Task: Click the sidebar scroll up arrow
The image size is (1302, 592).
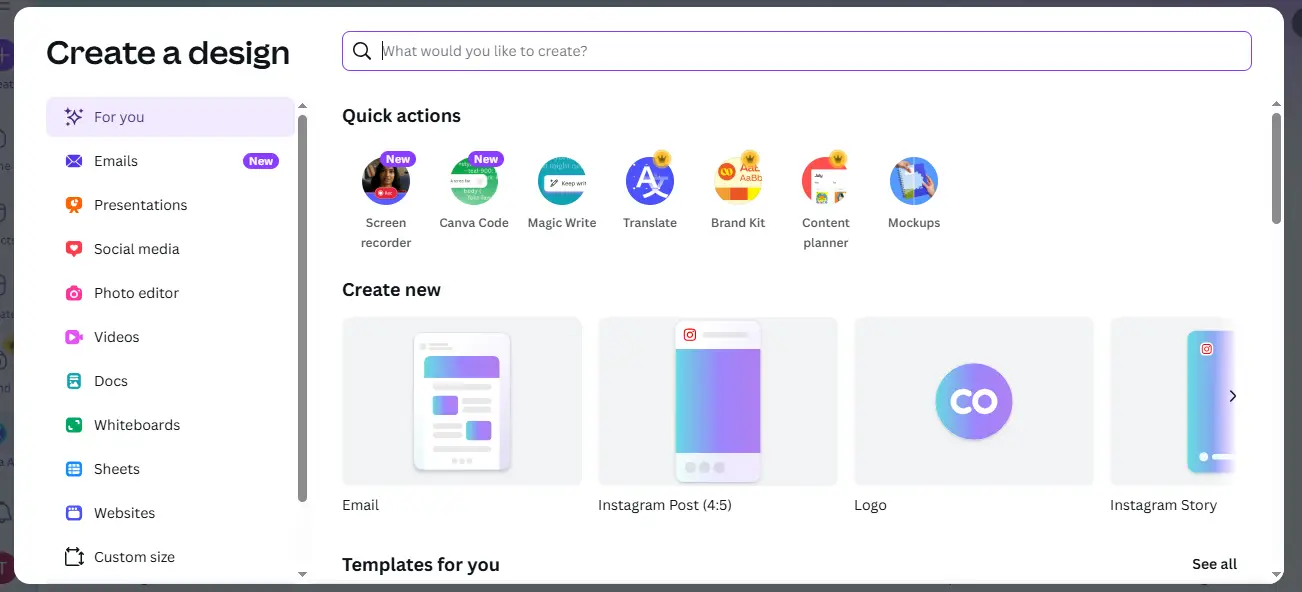Action: [303, 105]
